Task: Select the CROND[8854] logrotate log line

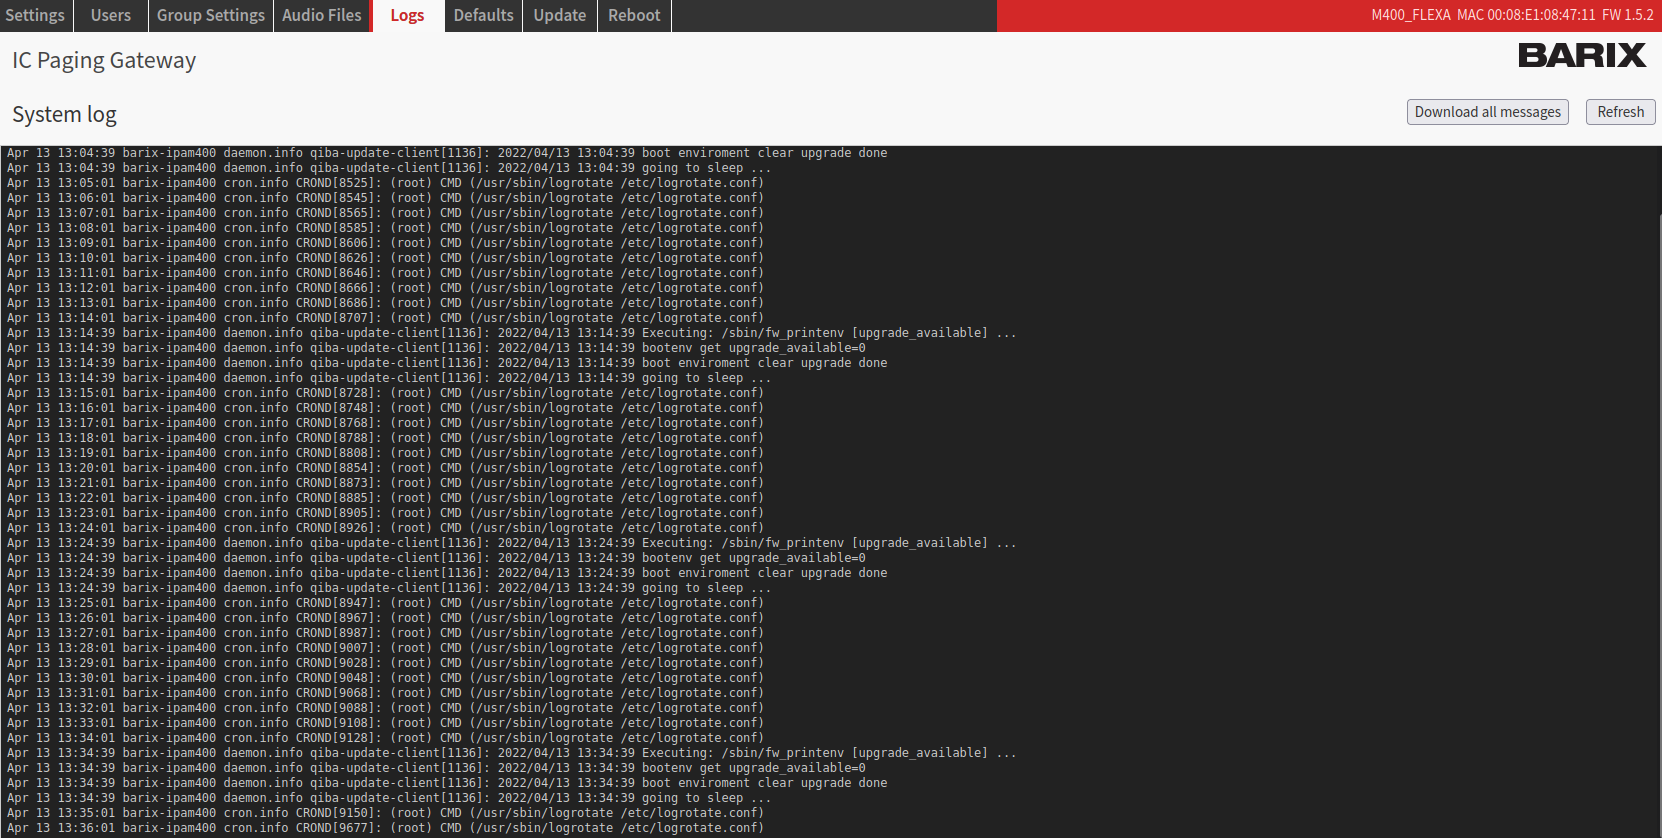Action: pyautogui.click(x=385, y=468)
